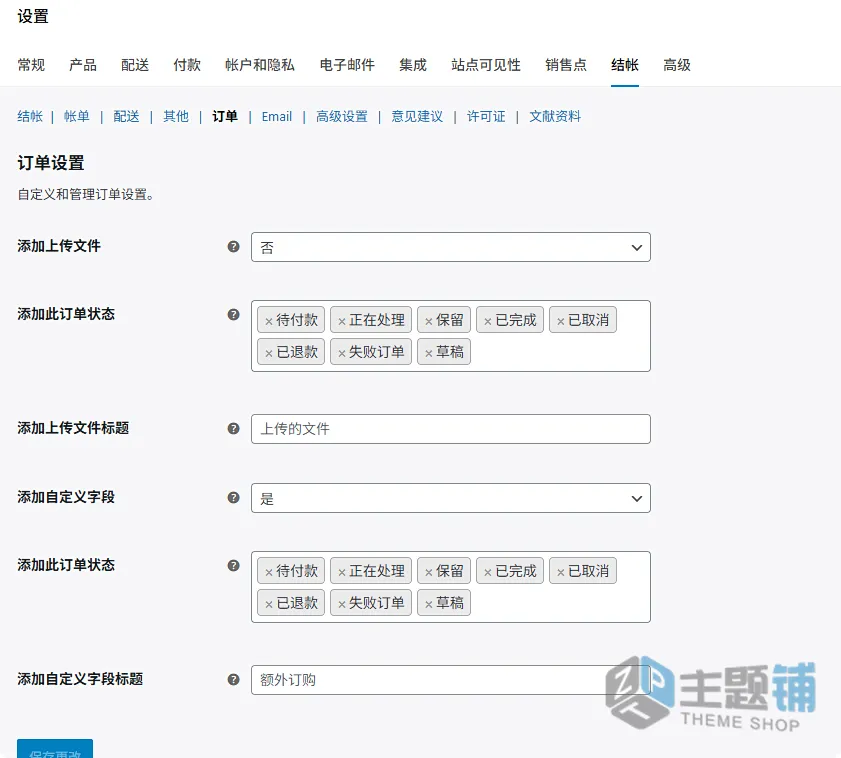This screenshot has height=758, width=841.
Task: Remove 正在处理 tag in second status box
Action: [x=342, y=572]
